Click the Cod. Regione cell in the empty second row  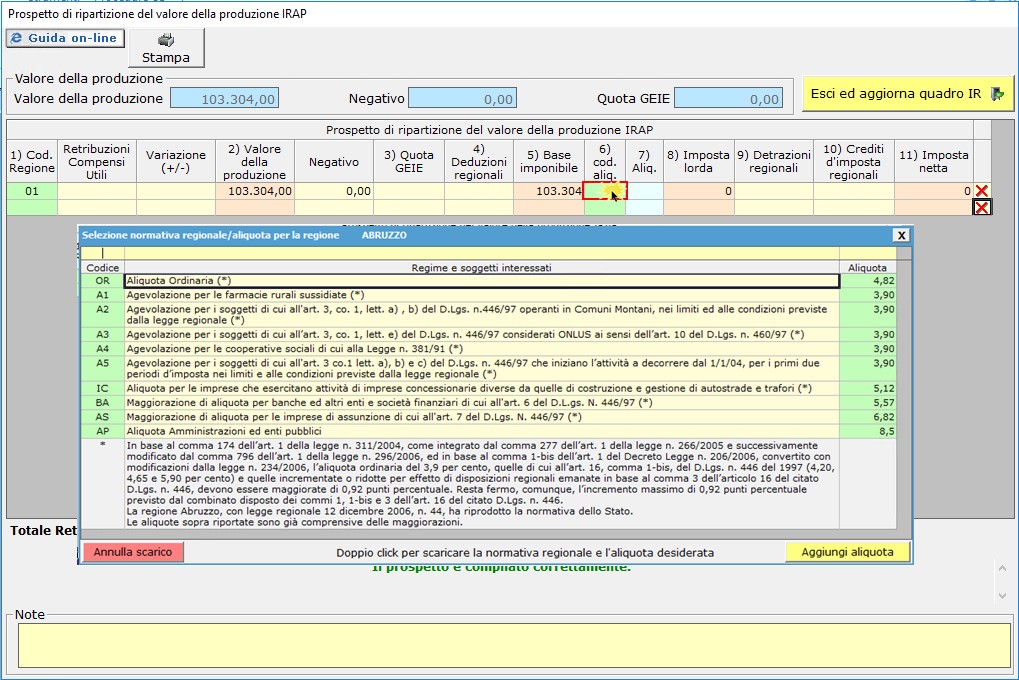32,207
